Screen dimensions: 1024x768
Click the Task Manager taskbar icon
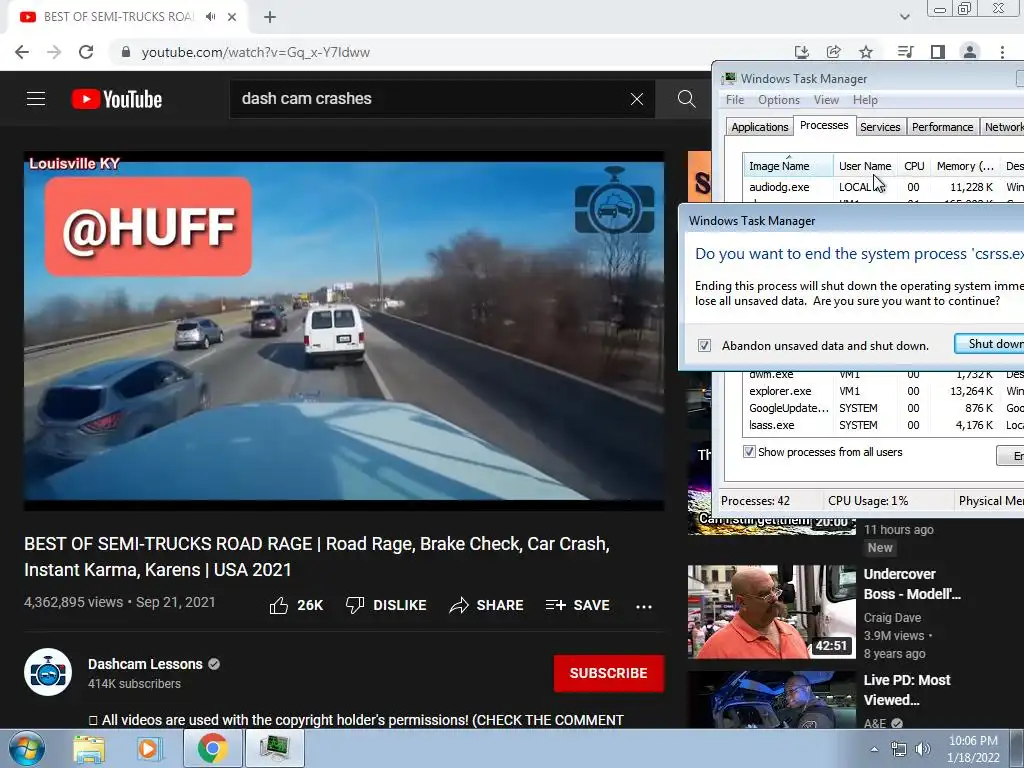274,748
